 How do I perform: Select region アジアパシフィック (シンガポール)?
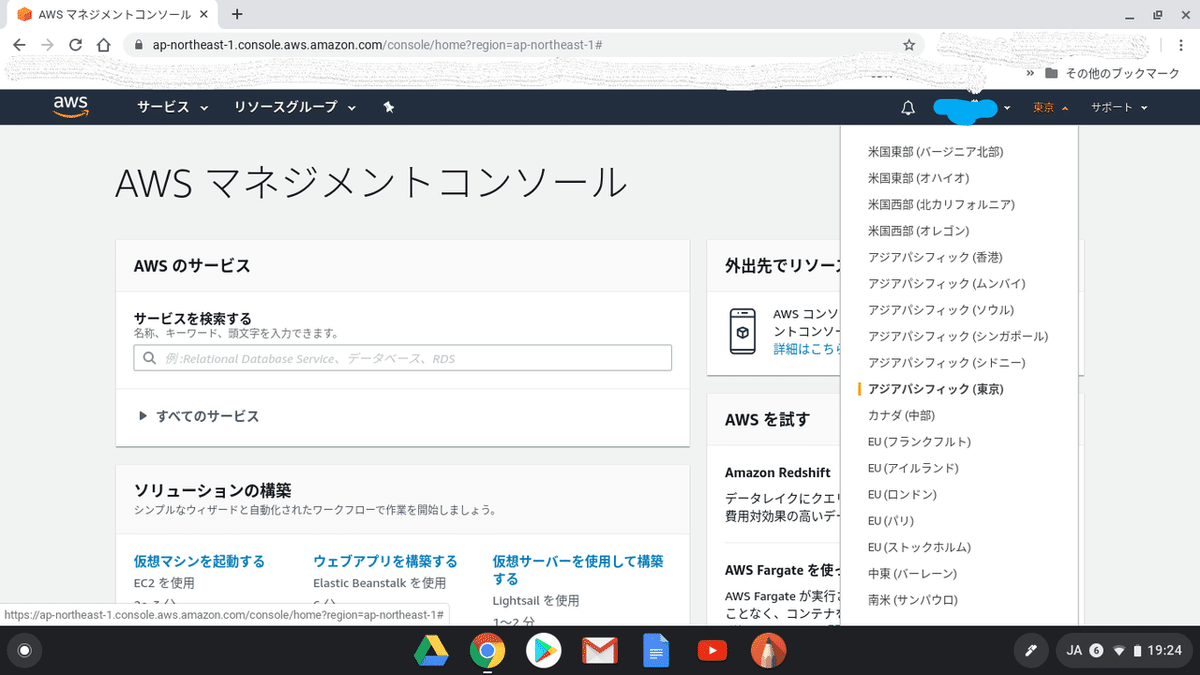(958, 336)
